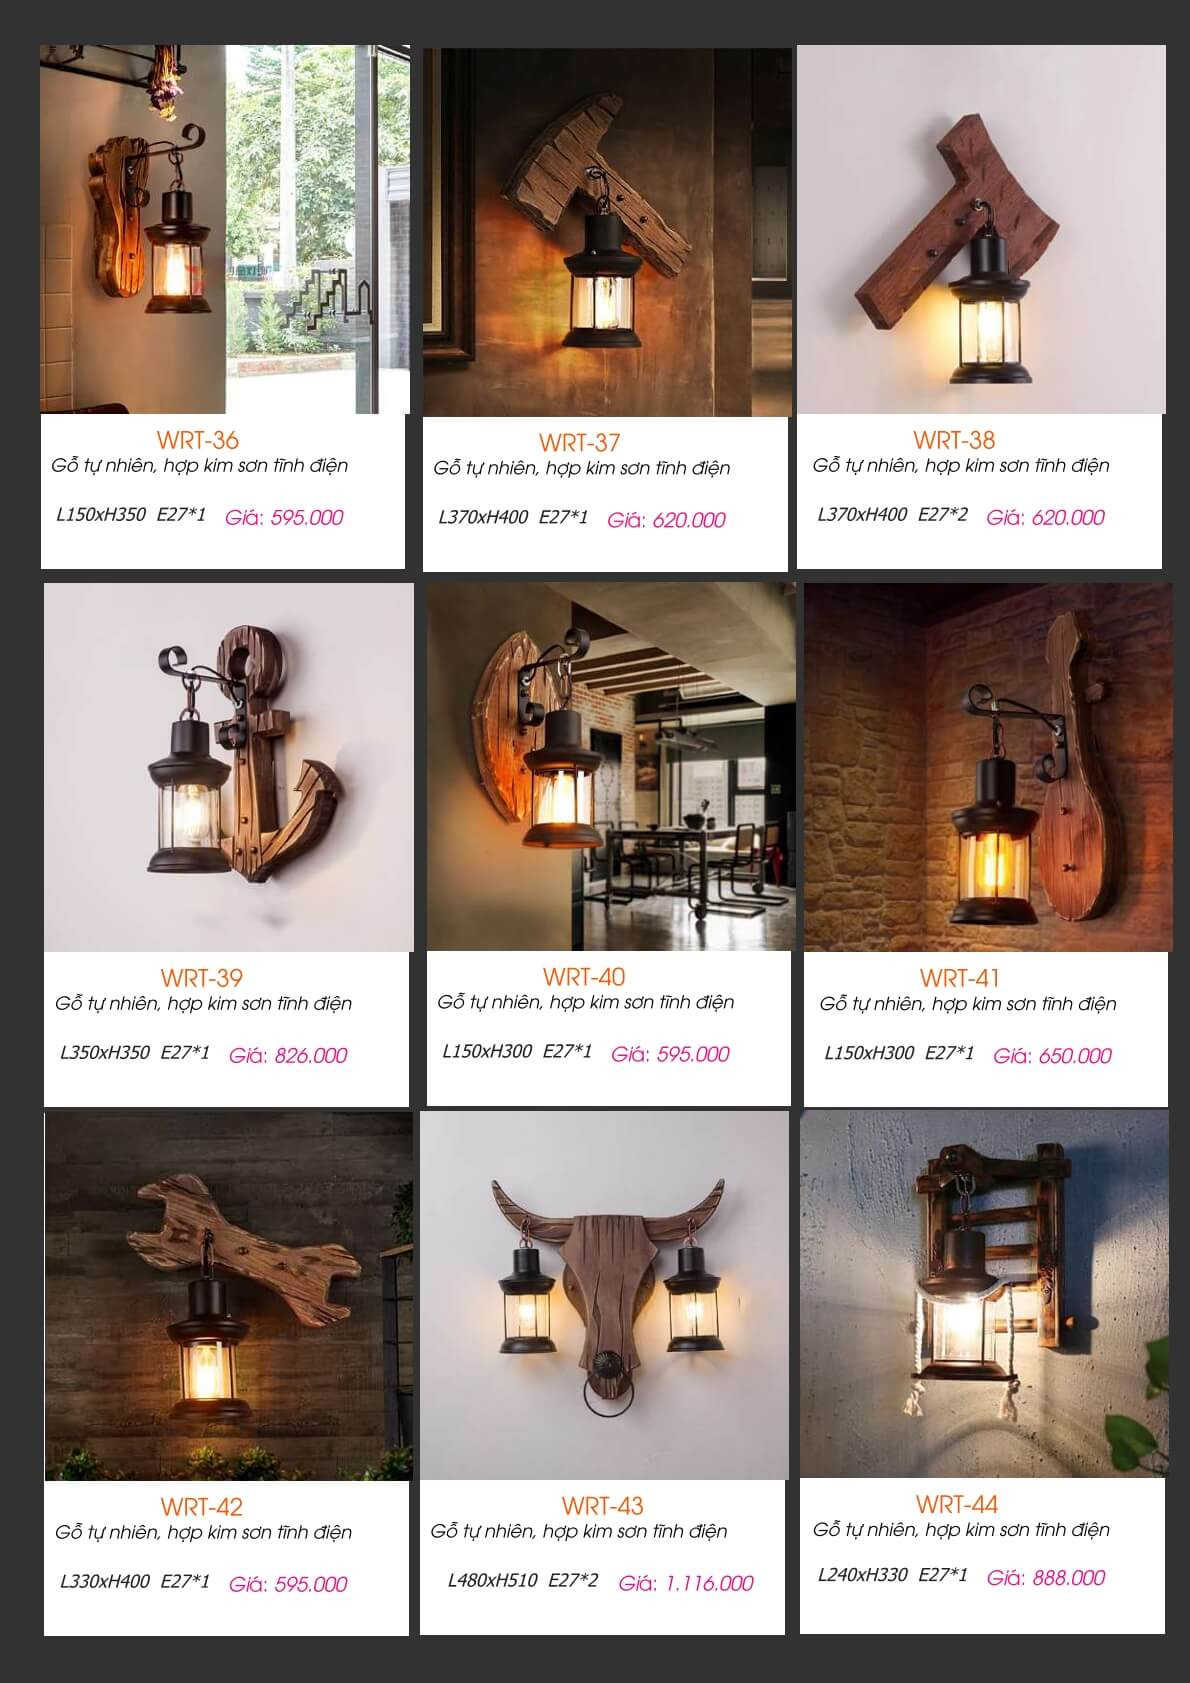This screenshot has width=1190, height=1683.
Task: Click the WRT-37 price Giá: 620.000
Action: (667, 520)
